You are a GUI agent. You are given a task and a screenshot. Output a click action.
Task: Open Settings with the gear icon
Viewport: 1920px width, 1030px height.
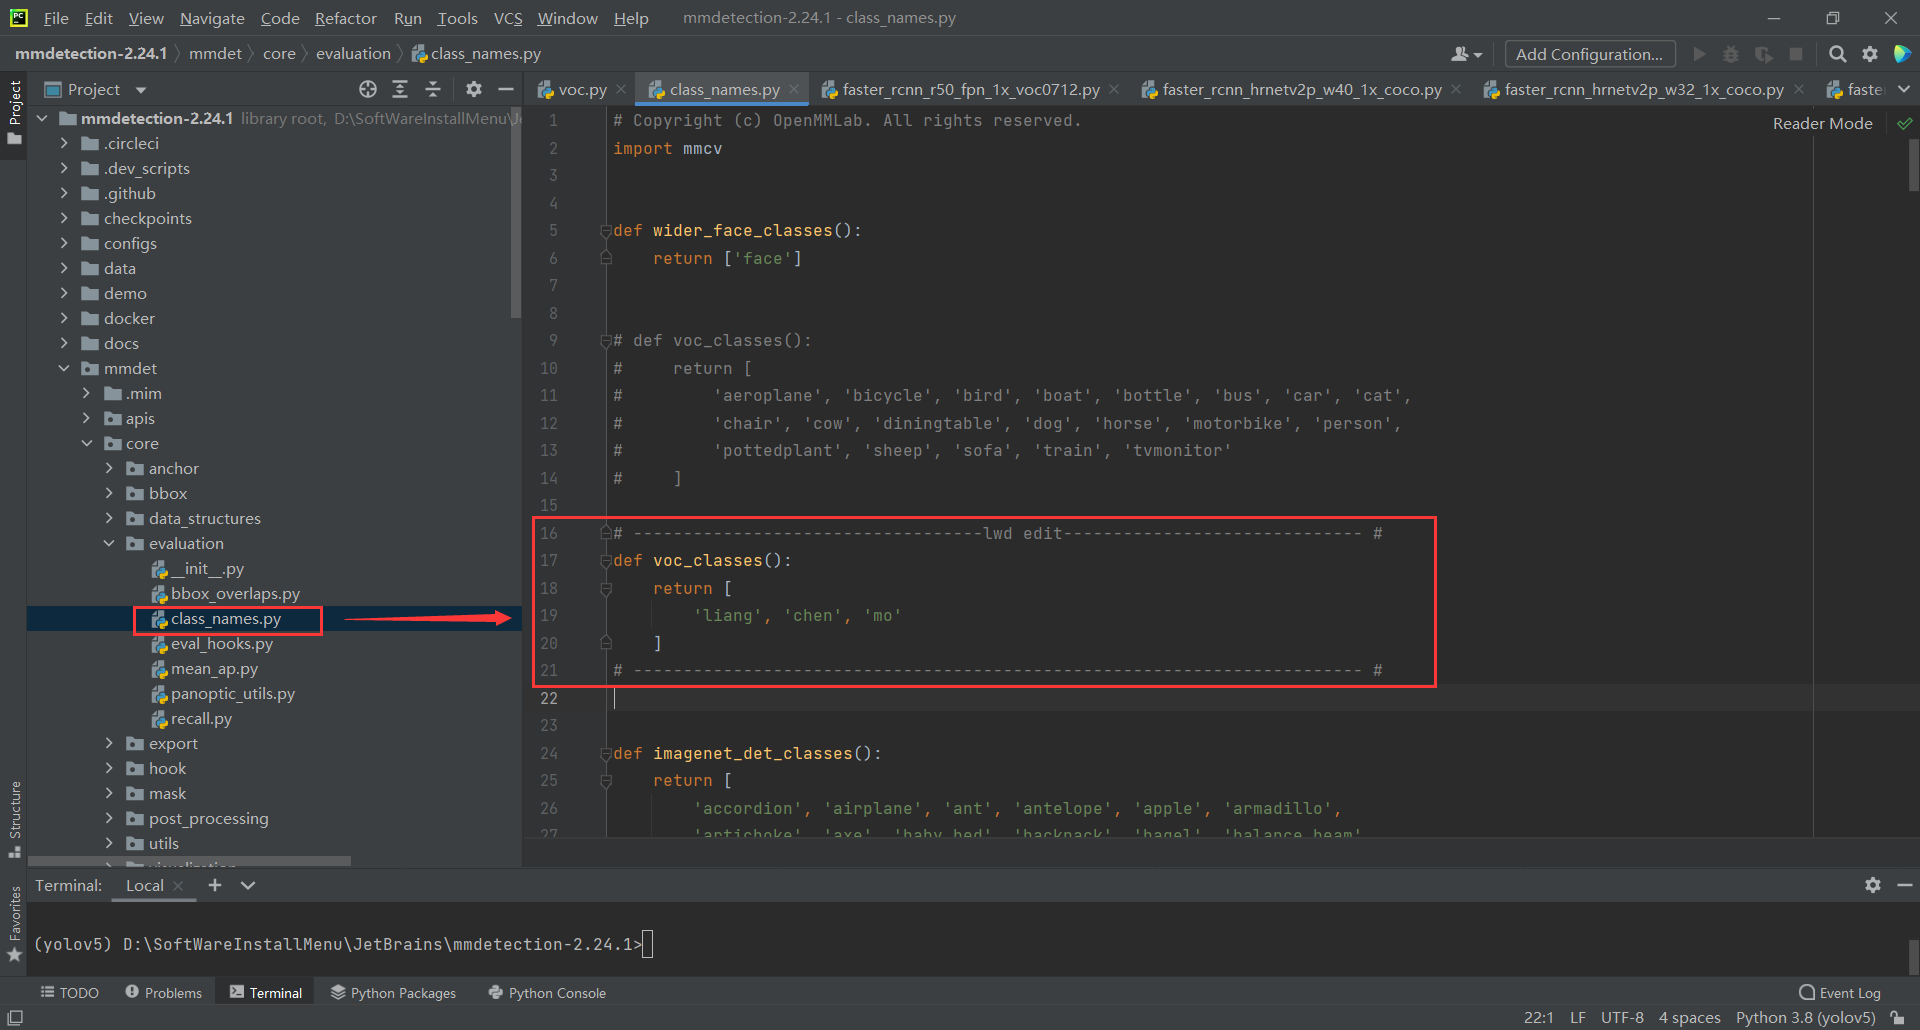(x=1870, y=53)
